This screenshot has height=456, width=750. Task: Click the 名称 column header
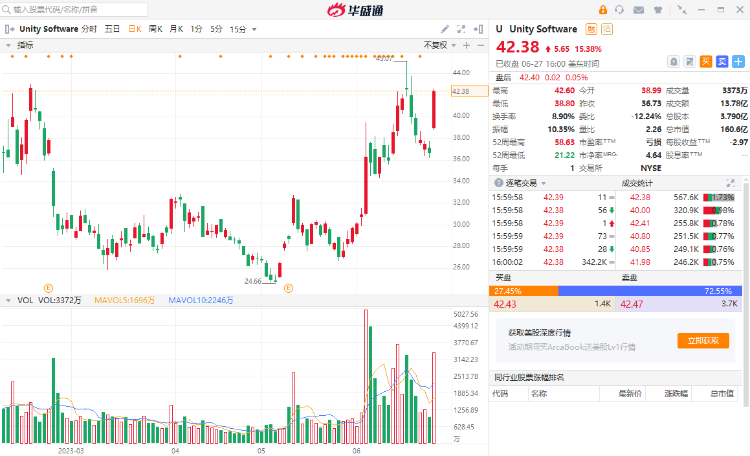(x=539, y=393)
